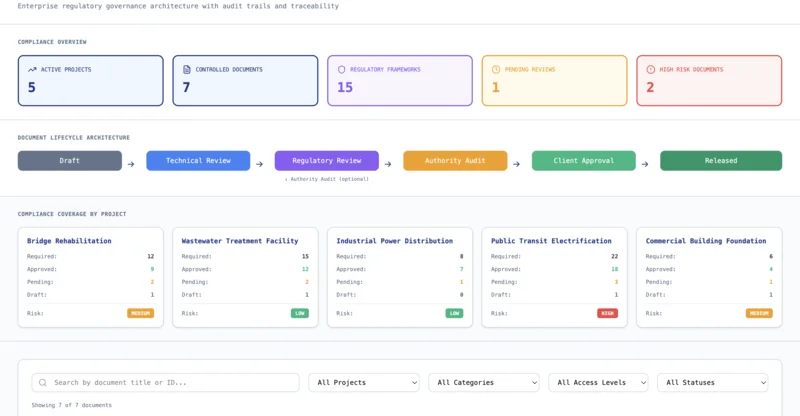Click the Pending Reviews clock icon
Screen dimensions: 800x416
[497, 70]
